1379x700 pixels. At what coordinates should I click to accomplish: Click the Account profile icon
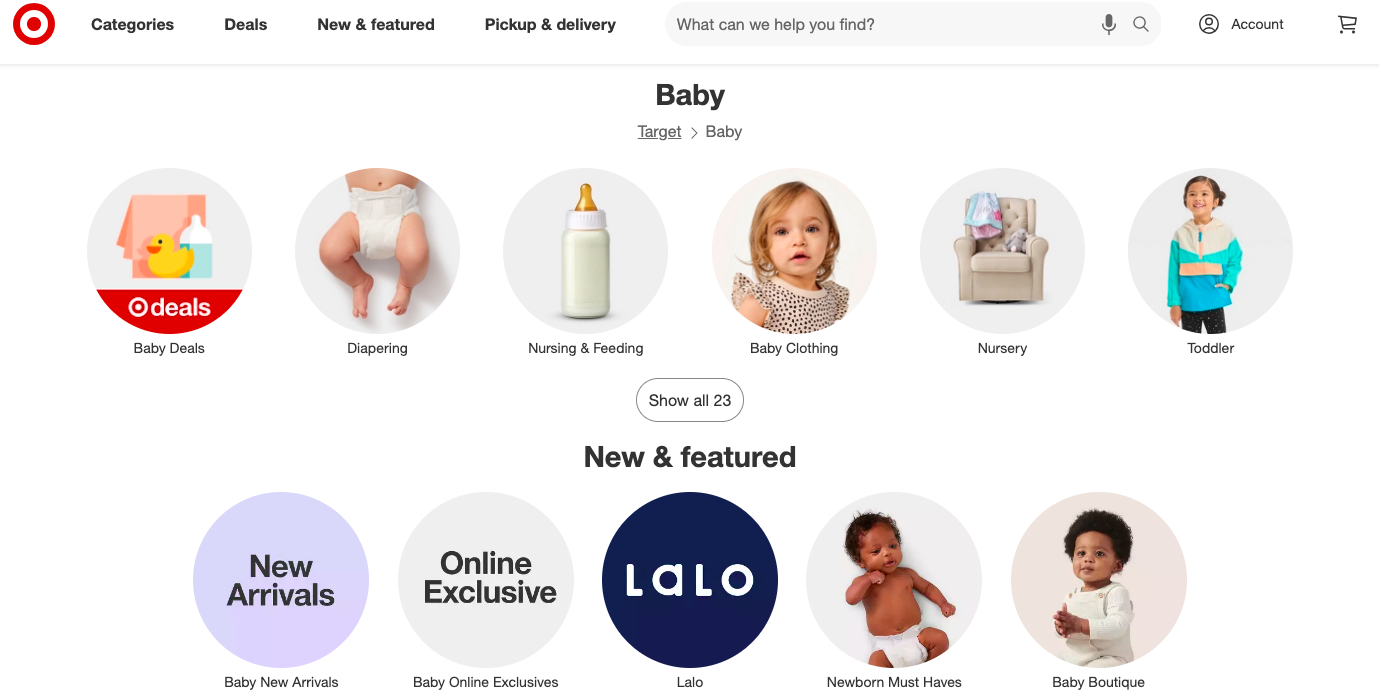(1209, 24)
